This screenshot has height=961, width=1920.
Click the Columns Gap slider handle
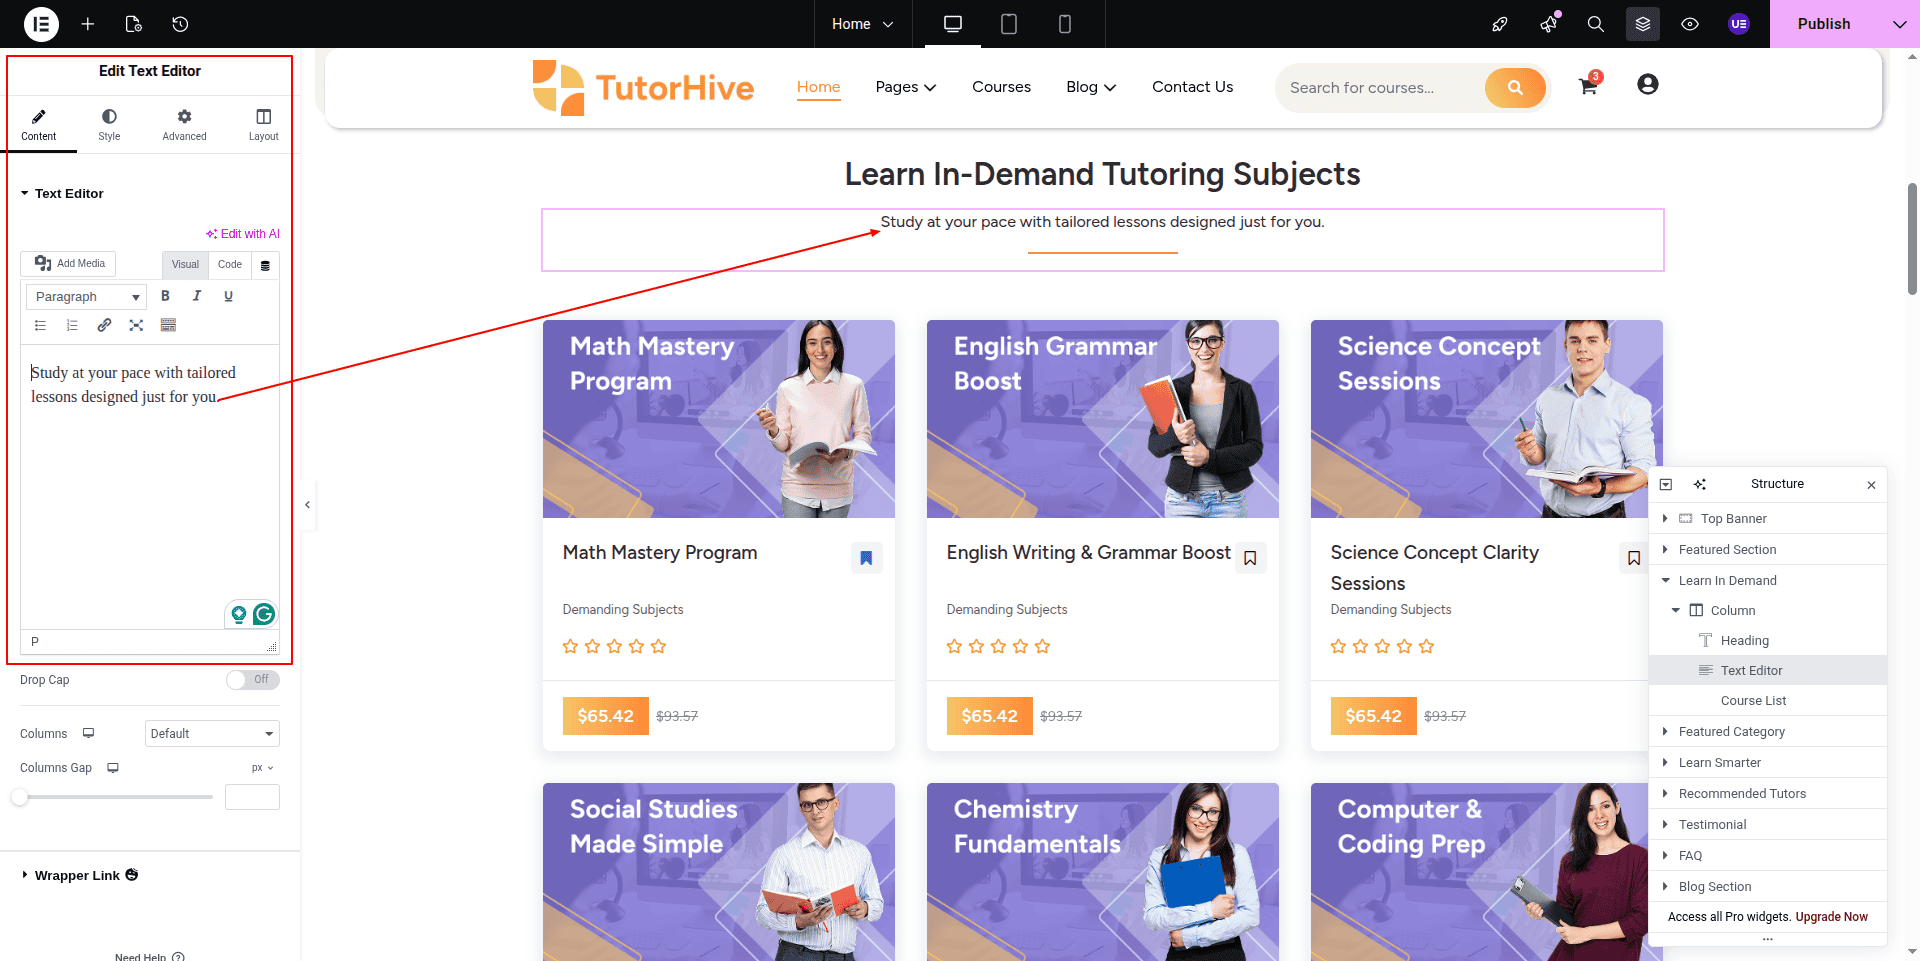point(20,797)
